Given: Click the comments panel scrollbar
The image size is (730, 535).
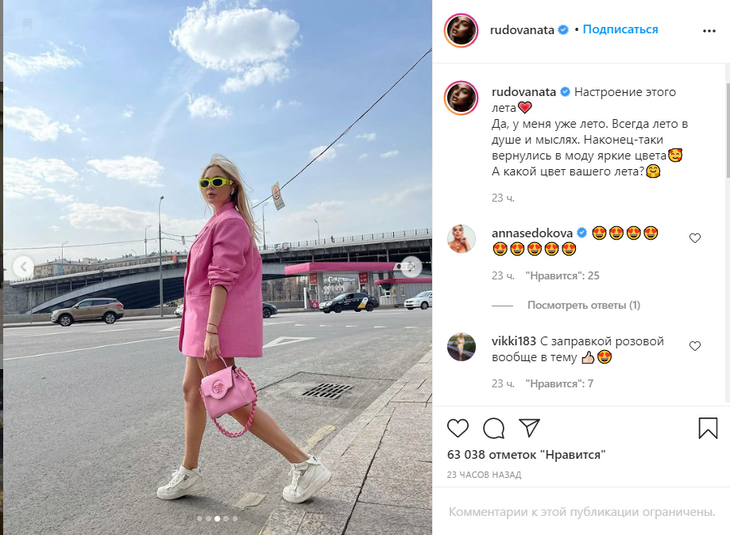Looking at the screenshot, I should (727, 130).
